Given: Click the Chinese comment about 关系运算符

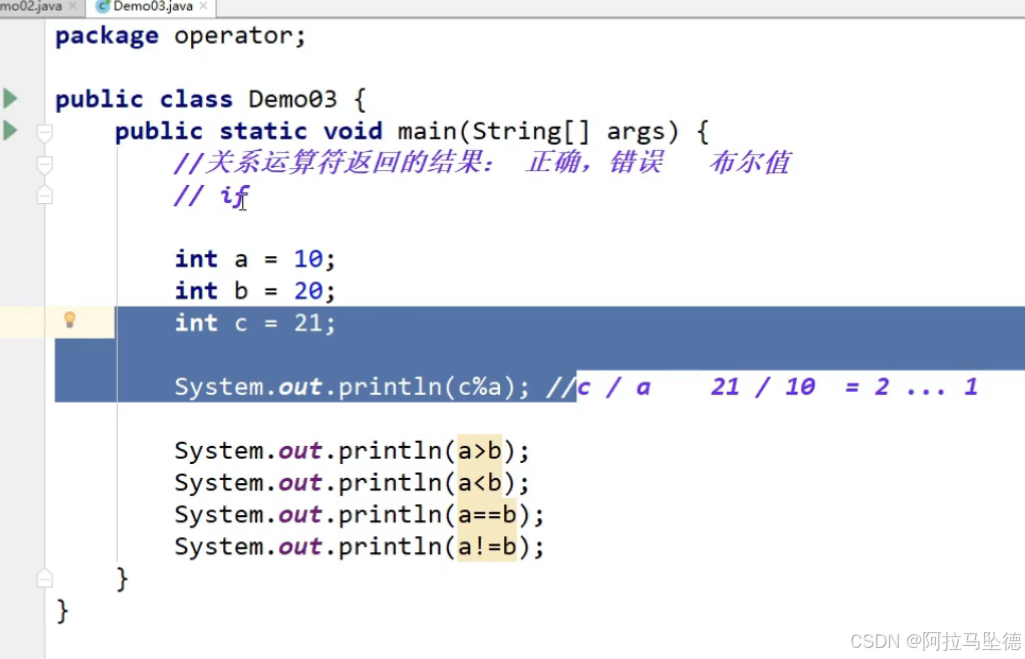Looking at the screenshot, I should click(x=482, y=162).
